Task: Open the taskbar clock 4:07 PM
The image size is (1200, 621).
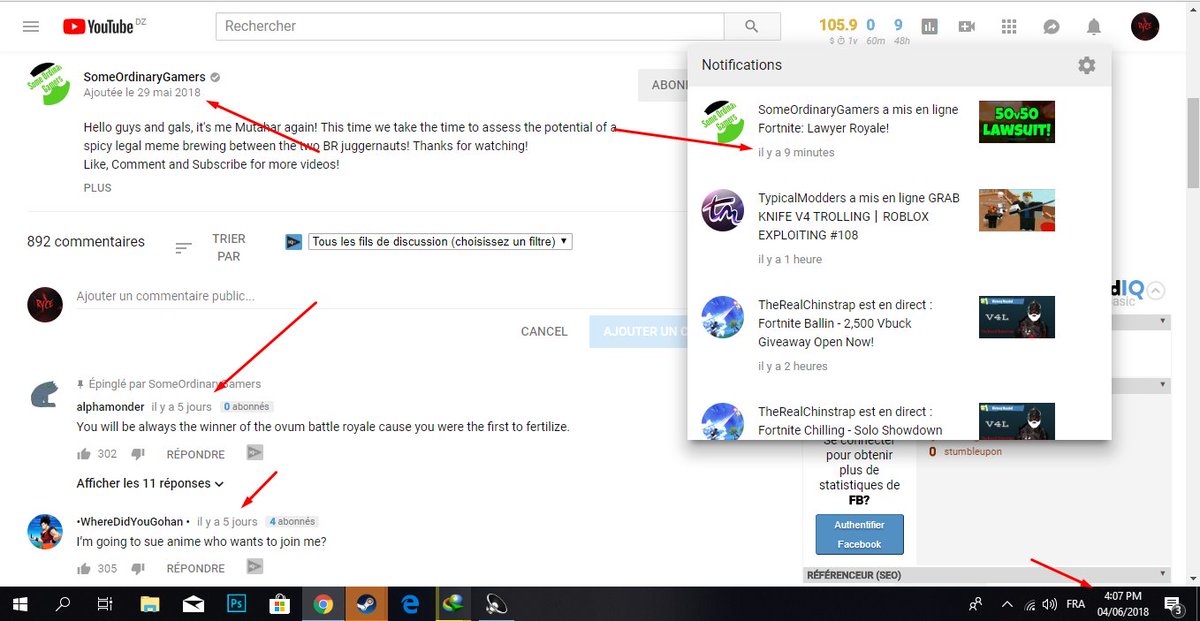Action: 1125,603
